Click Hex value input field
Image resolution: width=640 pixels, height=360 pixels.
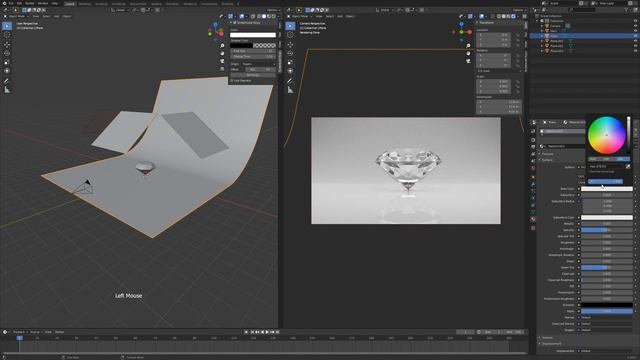pyautogui.click(x=606, y=167)
